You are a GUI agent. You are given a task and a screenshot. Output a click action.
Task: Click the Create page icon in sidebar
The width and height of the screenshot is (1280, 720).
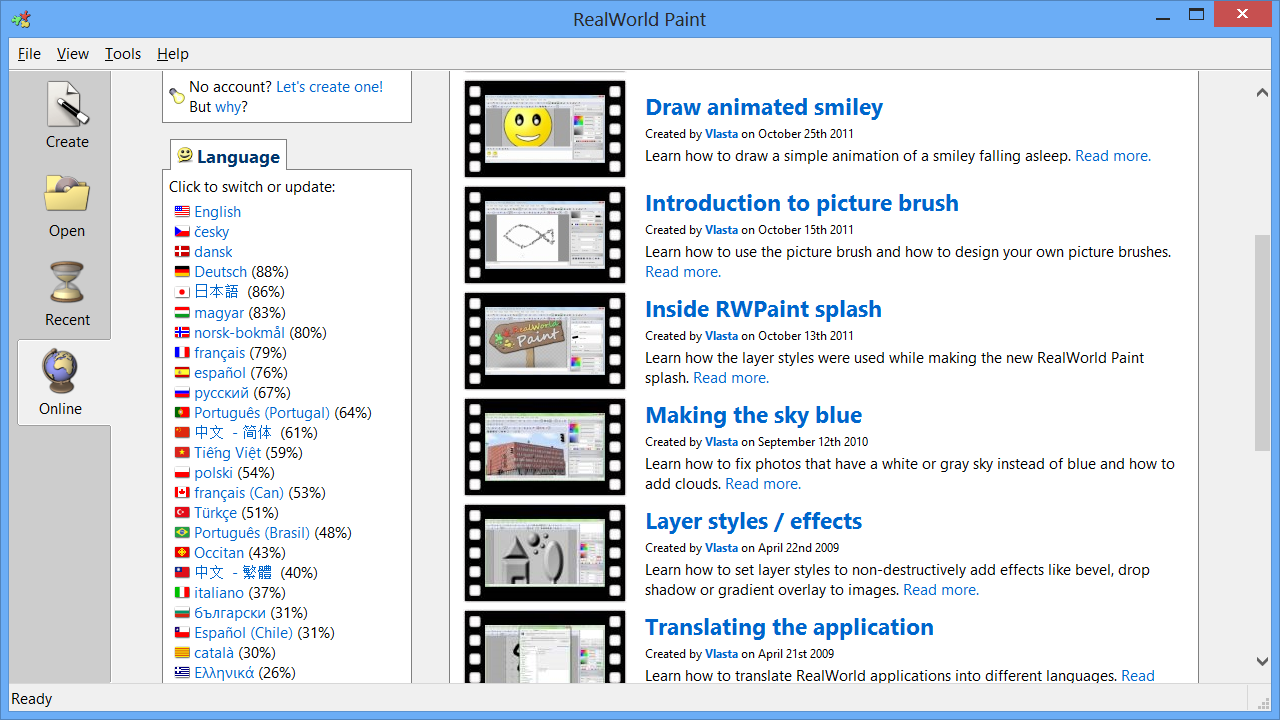67,104
